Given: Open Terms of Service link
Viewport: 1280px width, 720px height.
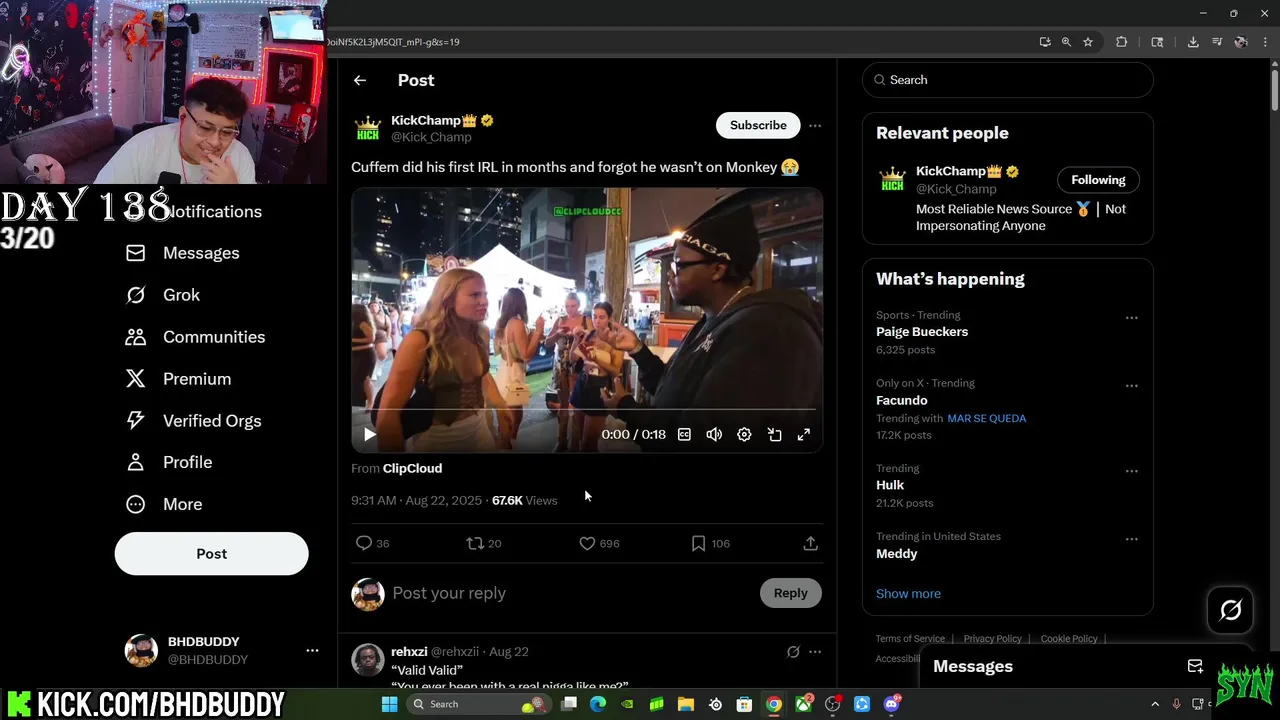Looking at the screenshot, I should [910, 639].
